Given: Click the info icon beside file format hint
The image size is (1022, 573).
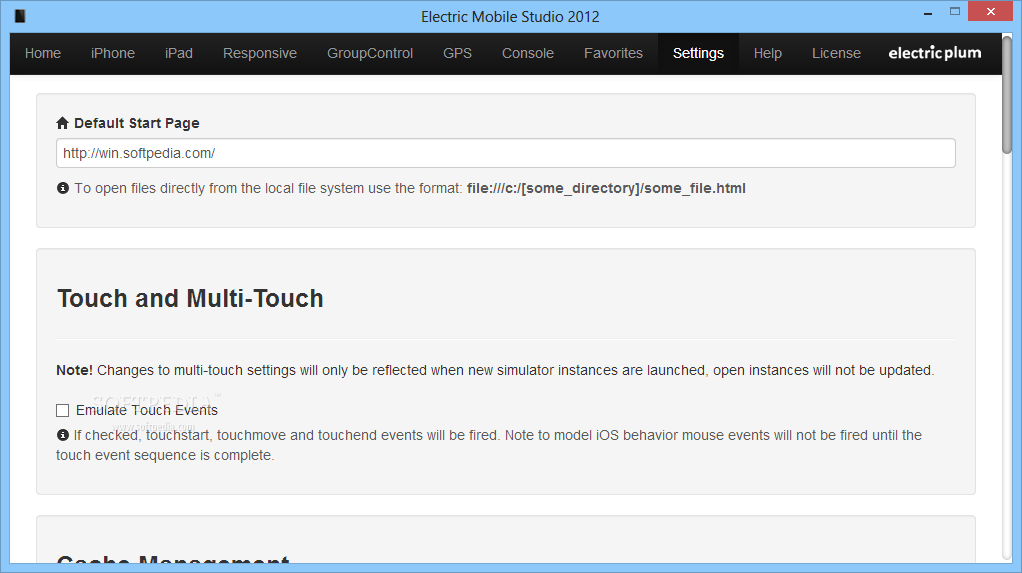Looking at the screenshot, I should point(63,188).
